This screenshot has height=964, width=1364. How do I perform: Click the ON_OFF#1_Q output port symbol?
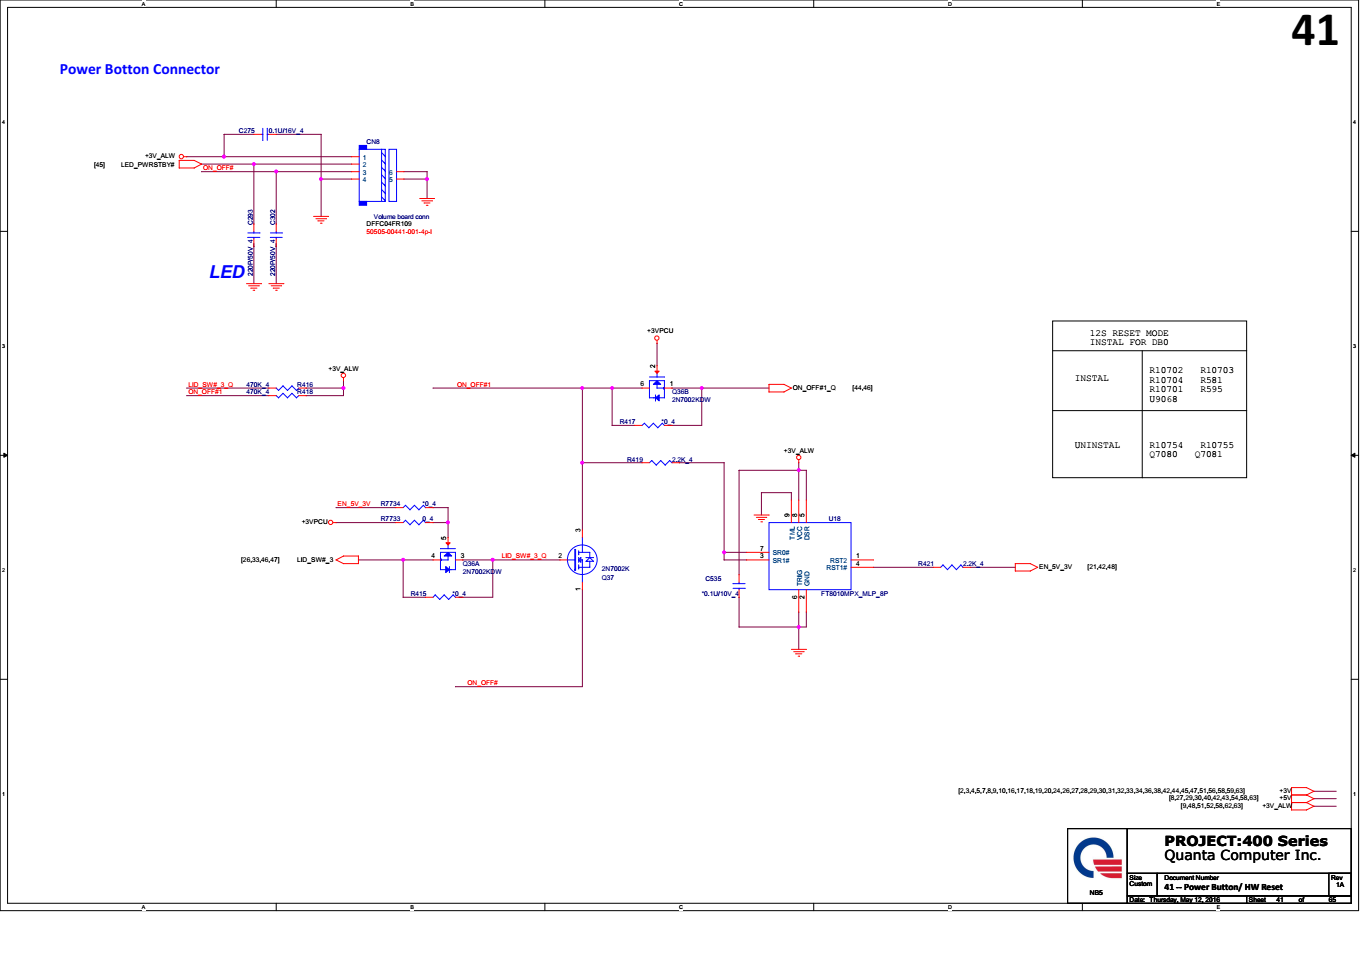(x=779, y=388)
